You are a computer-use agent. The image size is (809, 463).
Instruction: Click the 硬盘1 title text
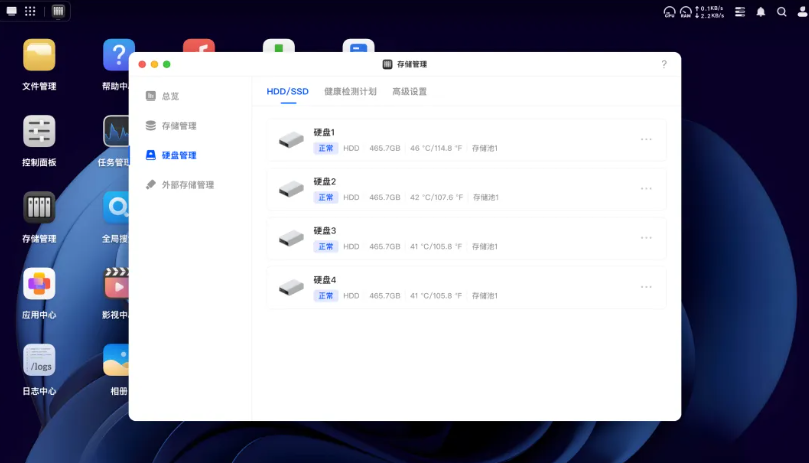pyautogui.click(x=325, y=132)
